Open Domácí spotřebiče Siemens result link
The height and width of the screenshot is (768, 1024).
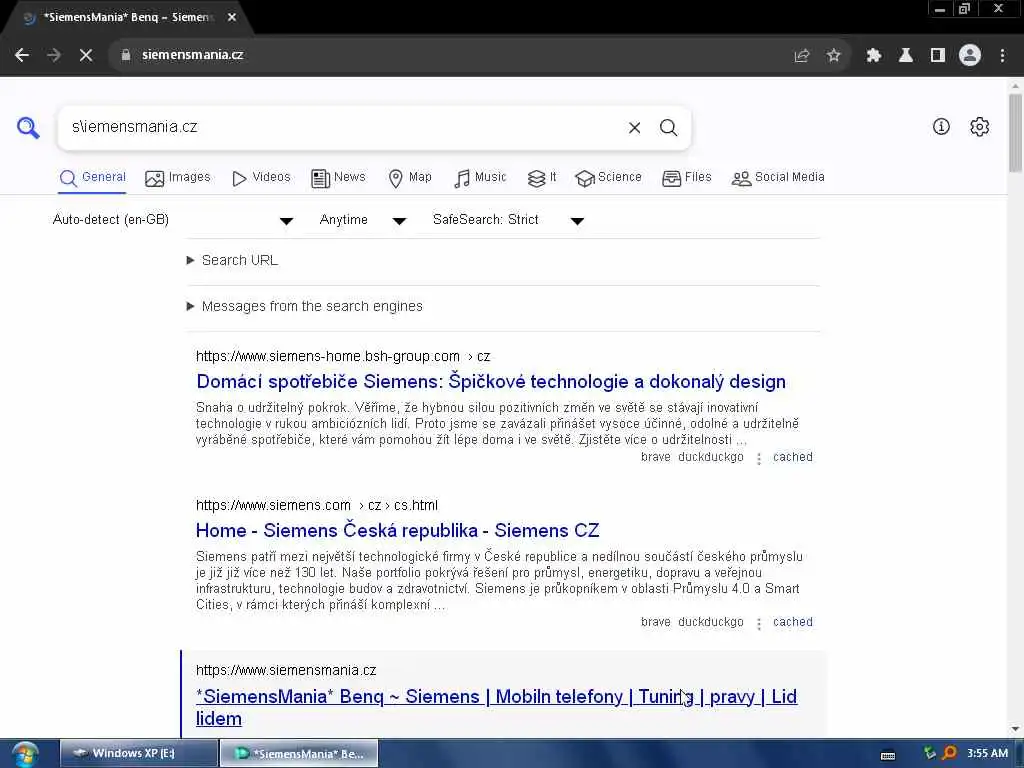(x=490, y=381)
